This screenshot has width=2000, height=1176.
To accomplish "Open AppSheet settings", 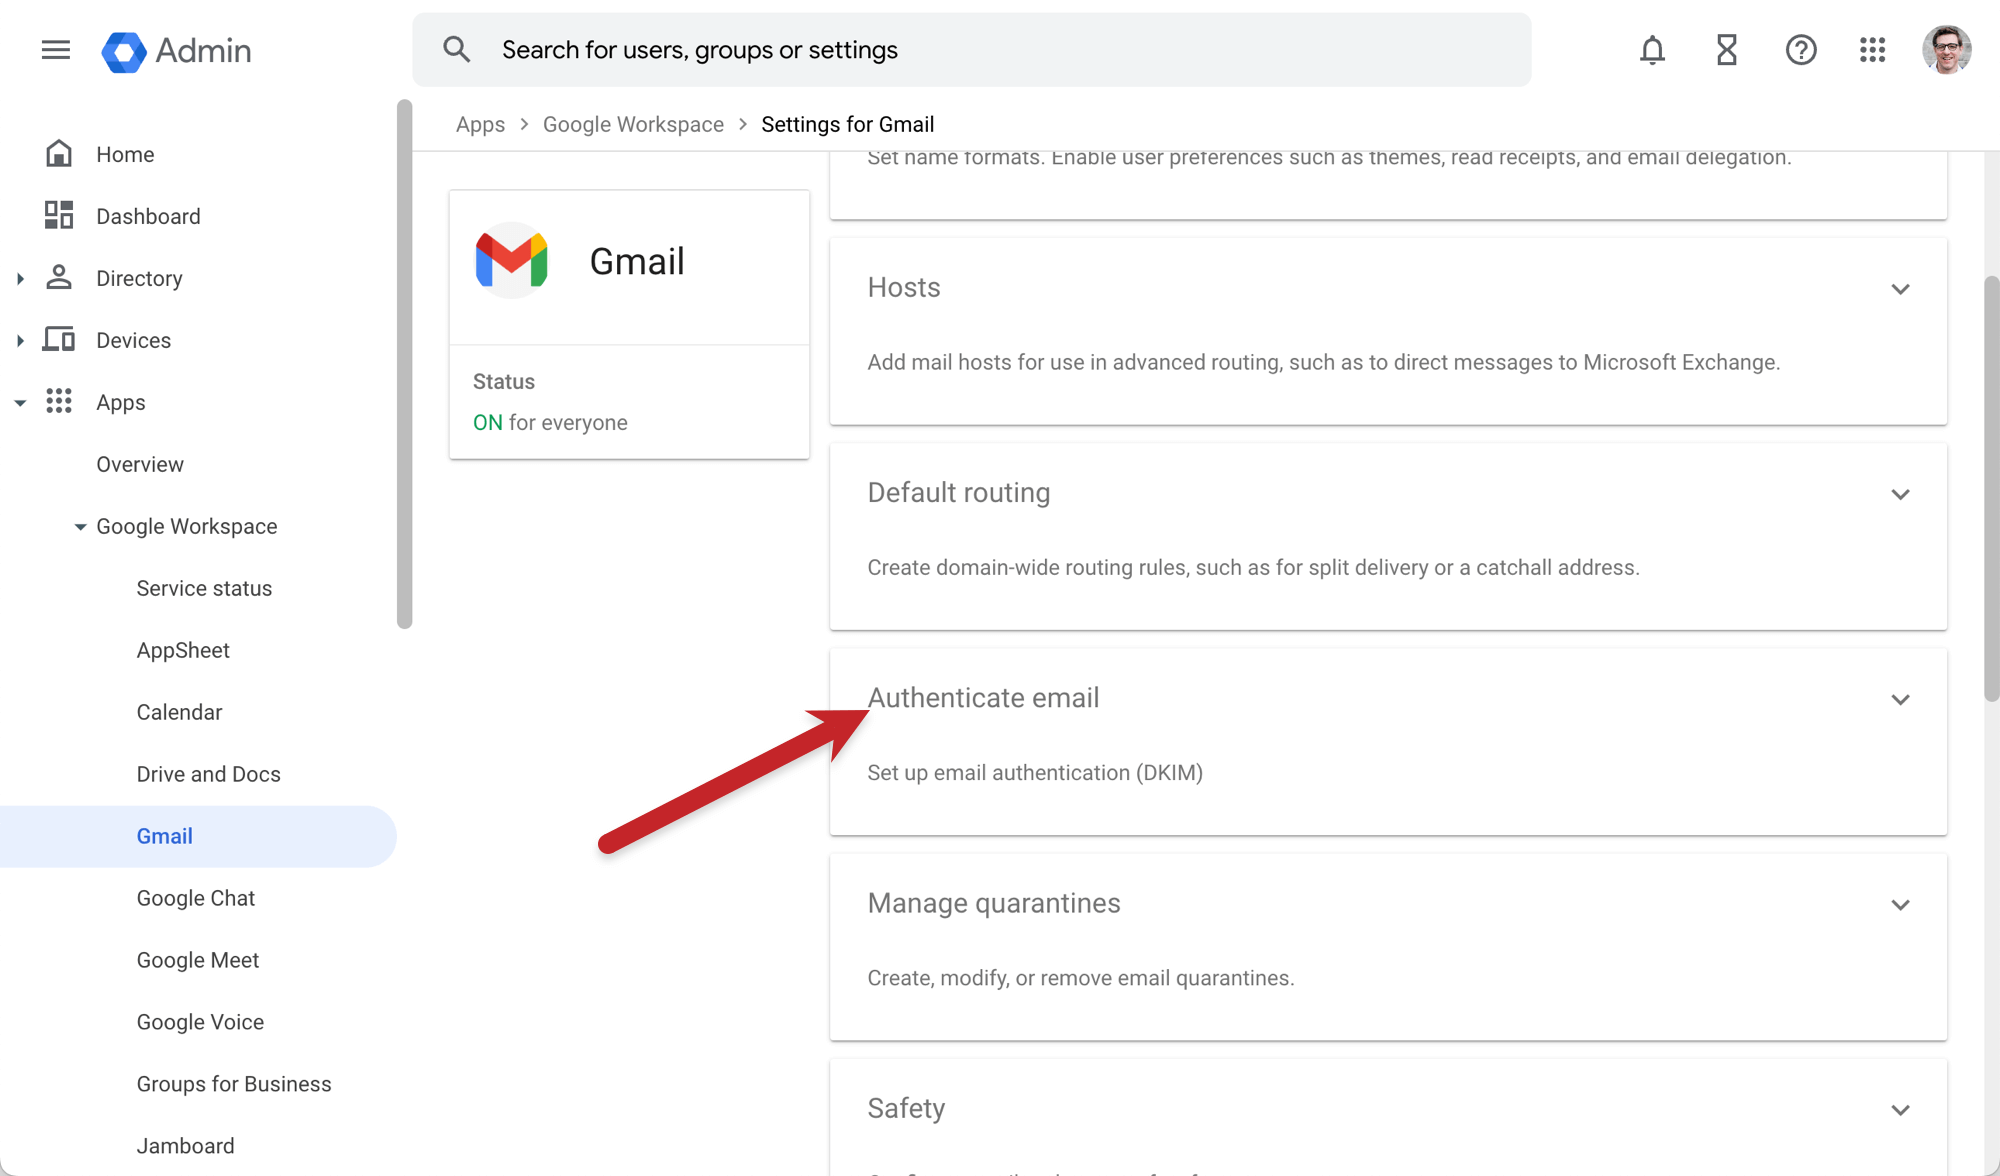I will click(183, 650).
